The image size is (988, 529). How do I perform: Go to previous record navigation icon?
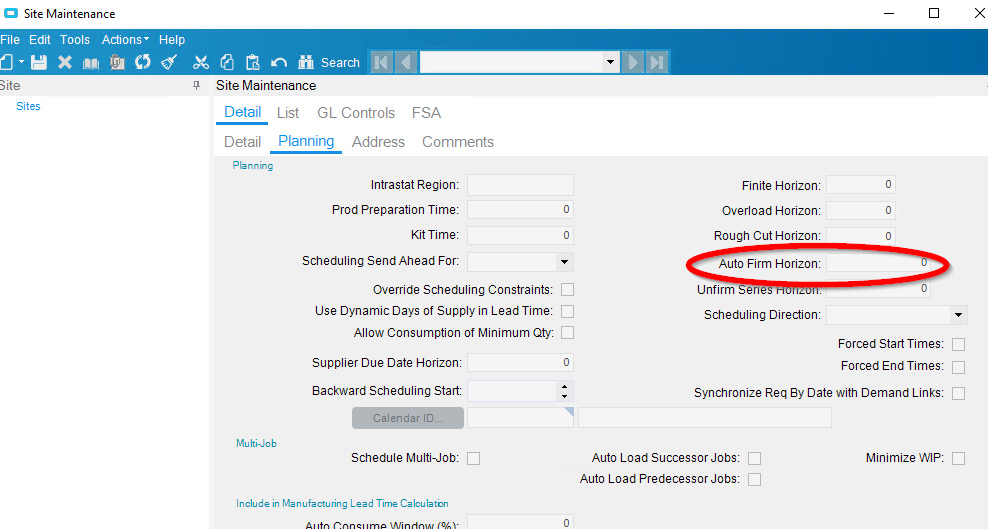pos(406,62)
